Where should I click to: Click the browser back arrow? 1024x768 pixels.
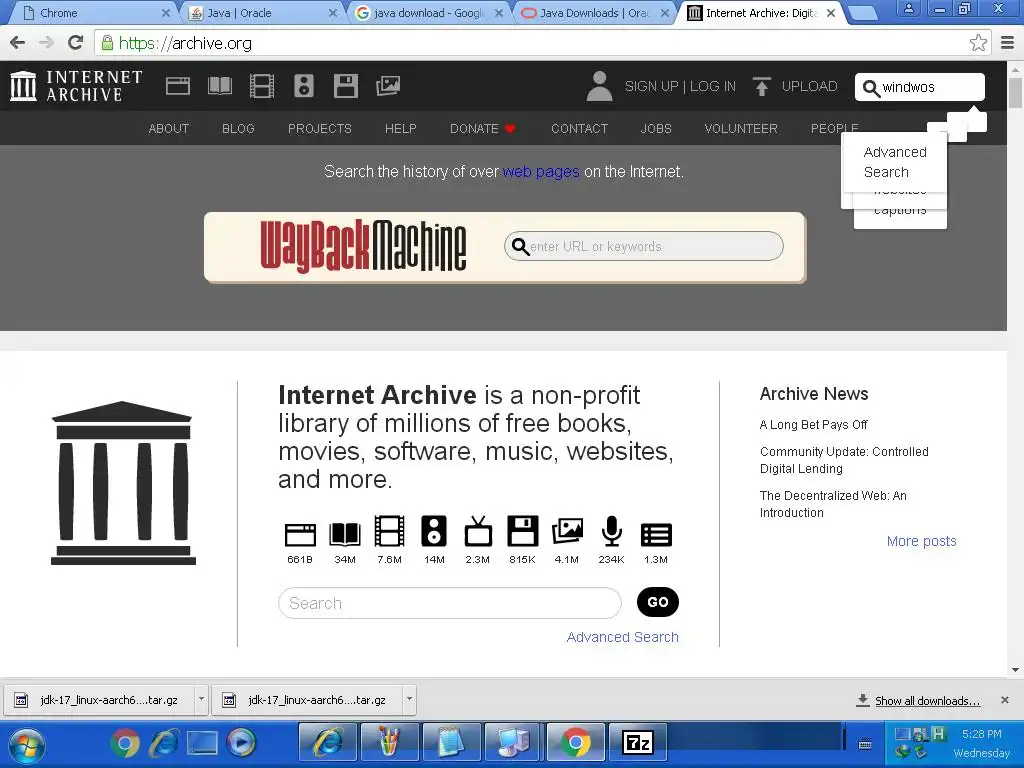coord(18,43)
